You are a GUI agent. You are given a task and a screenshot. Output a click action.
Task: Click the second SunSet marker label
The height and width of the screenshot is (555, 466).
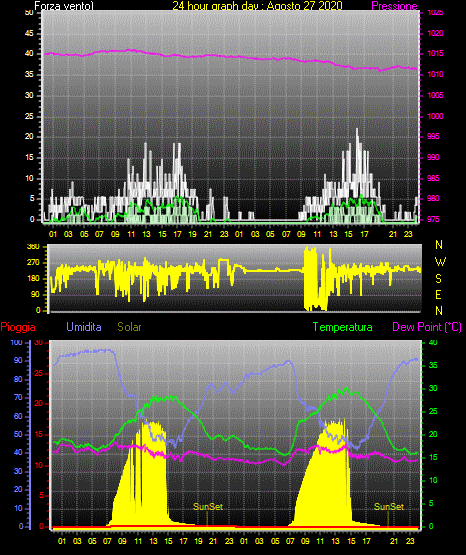(x=389, y=507)
